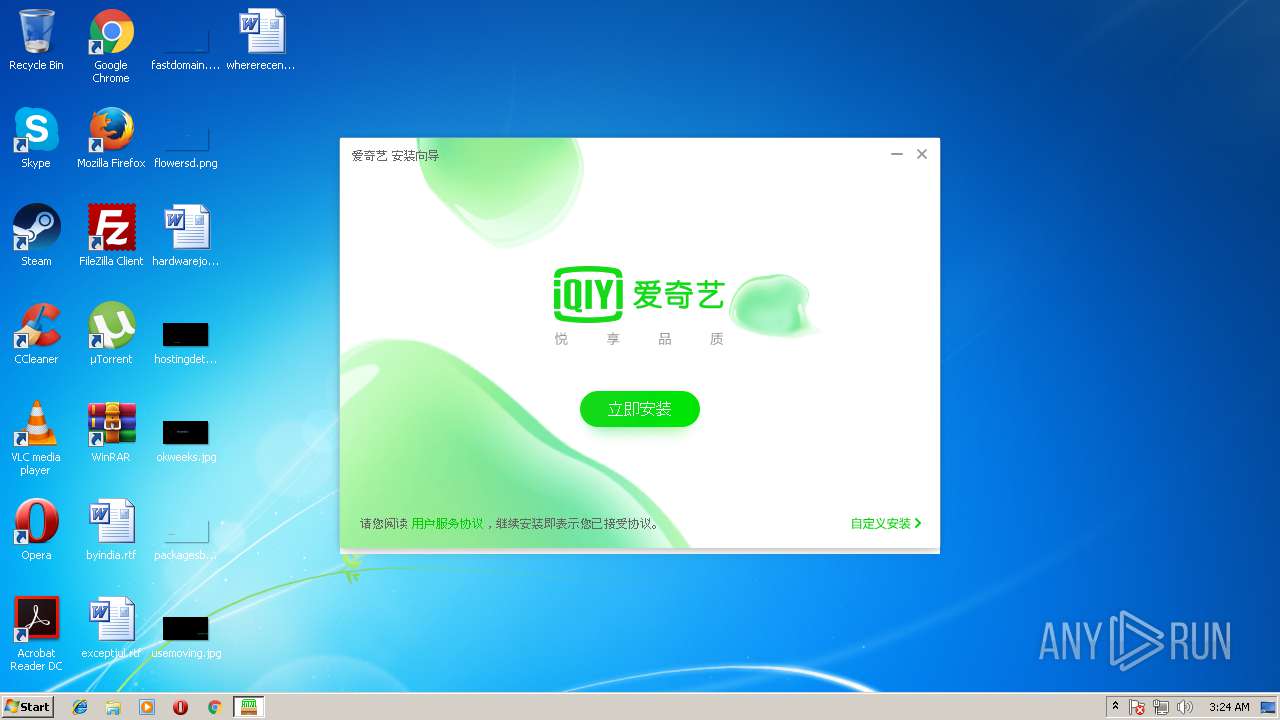The image size is (1280, 720).
Task: Select exceptjul.rtf document icon
Action: tap(111, 628)
